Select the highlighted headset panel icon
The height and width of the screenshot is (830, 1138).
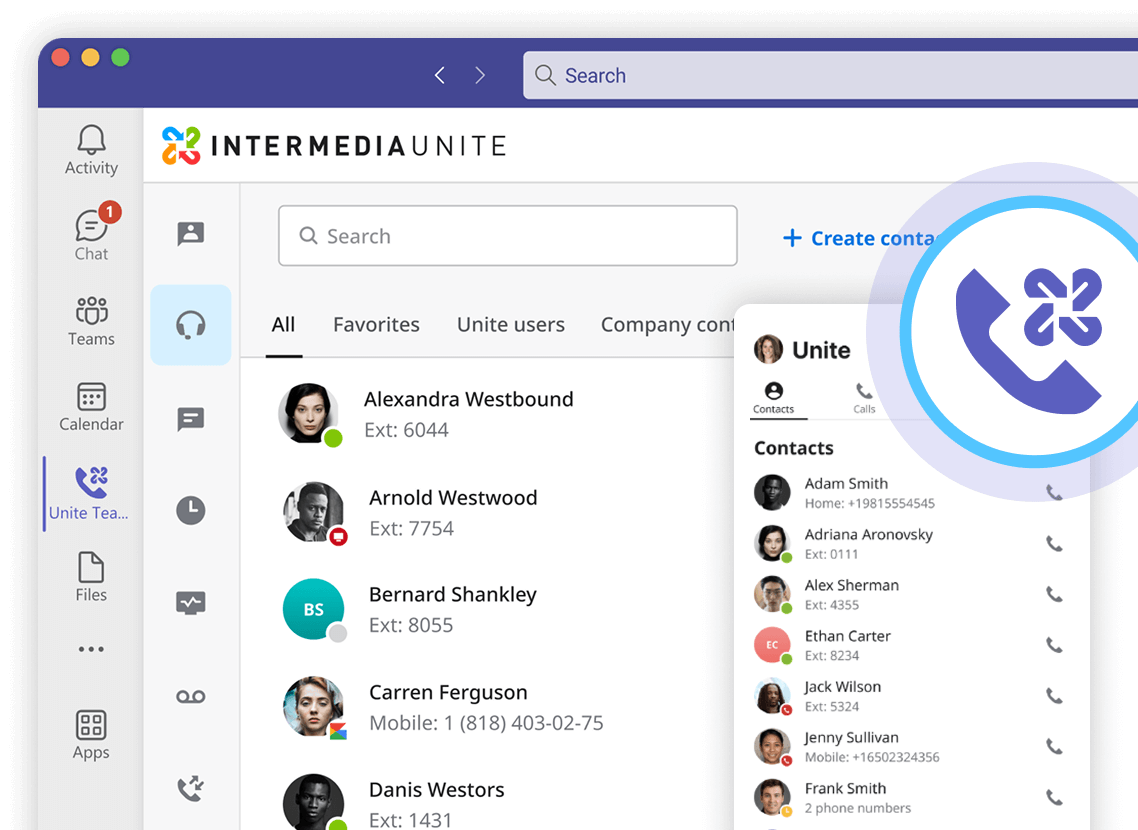click(x=190, y=324)
